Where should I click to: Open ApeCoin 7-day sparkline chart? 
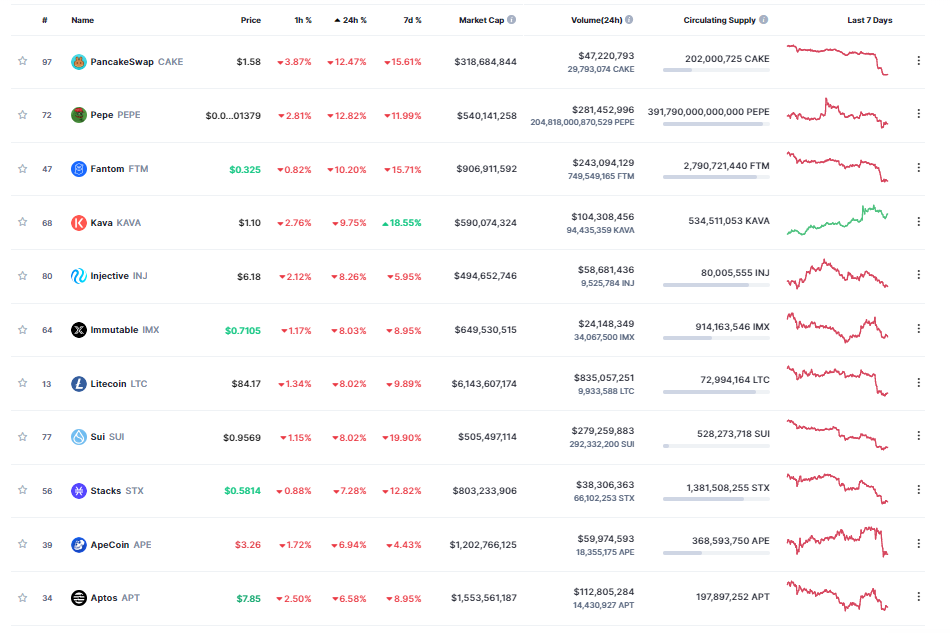837,542
